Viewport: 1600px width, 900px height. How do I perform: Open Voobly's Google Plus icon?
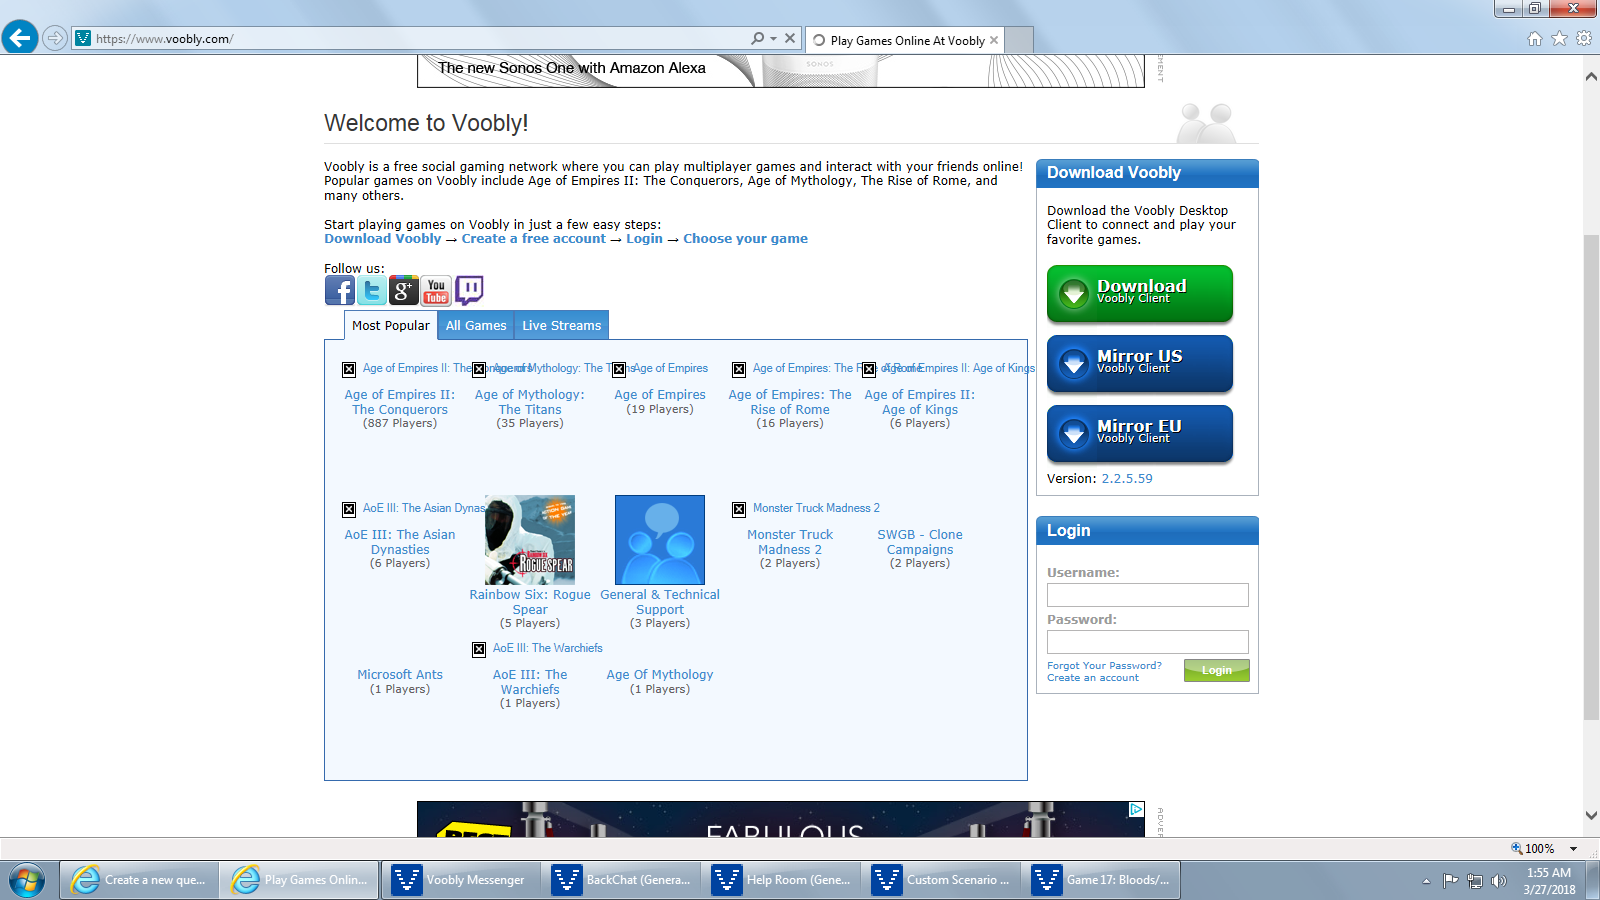coord(404,290)
